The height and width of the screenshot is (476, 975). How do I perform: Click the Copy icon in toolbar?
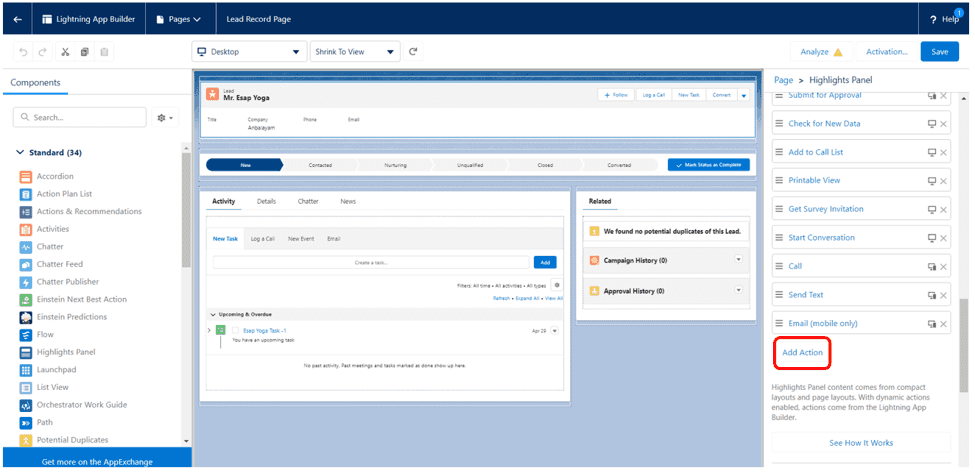(85, 52)
